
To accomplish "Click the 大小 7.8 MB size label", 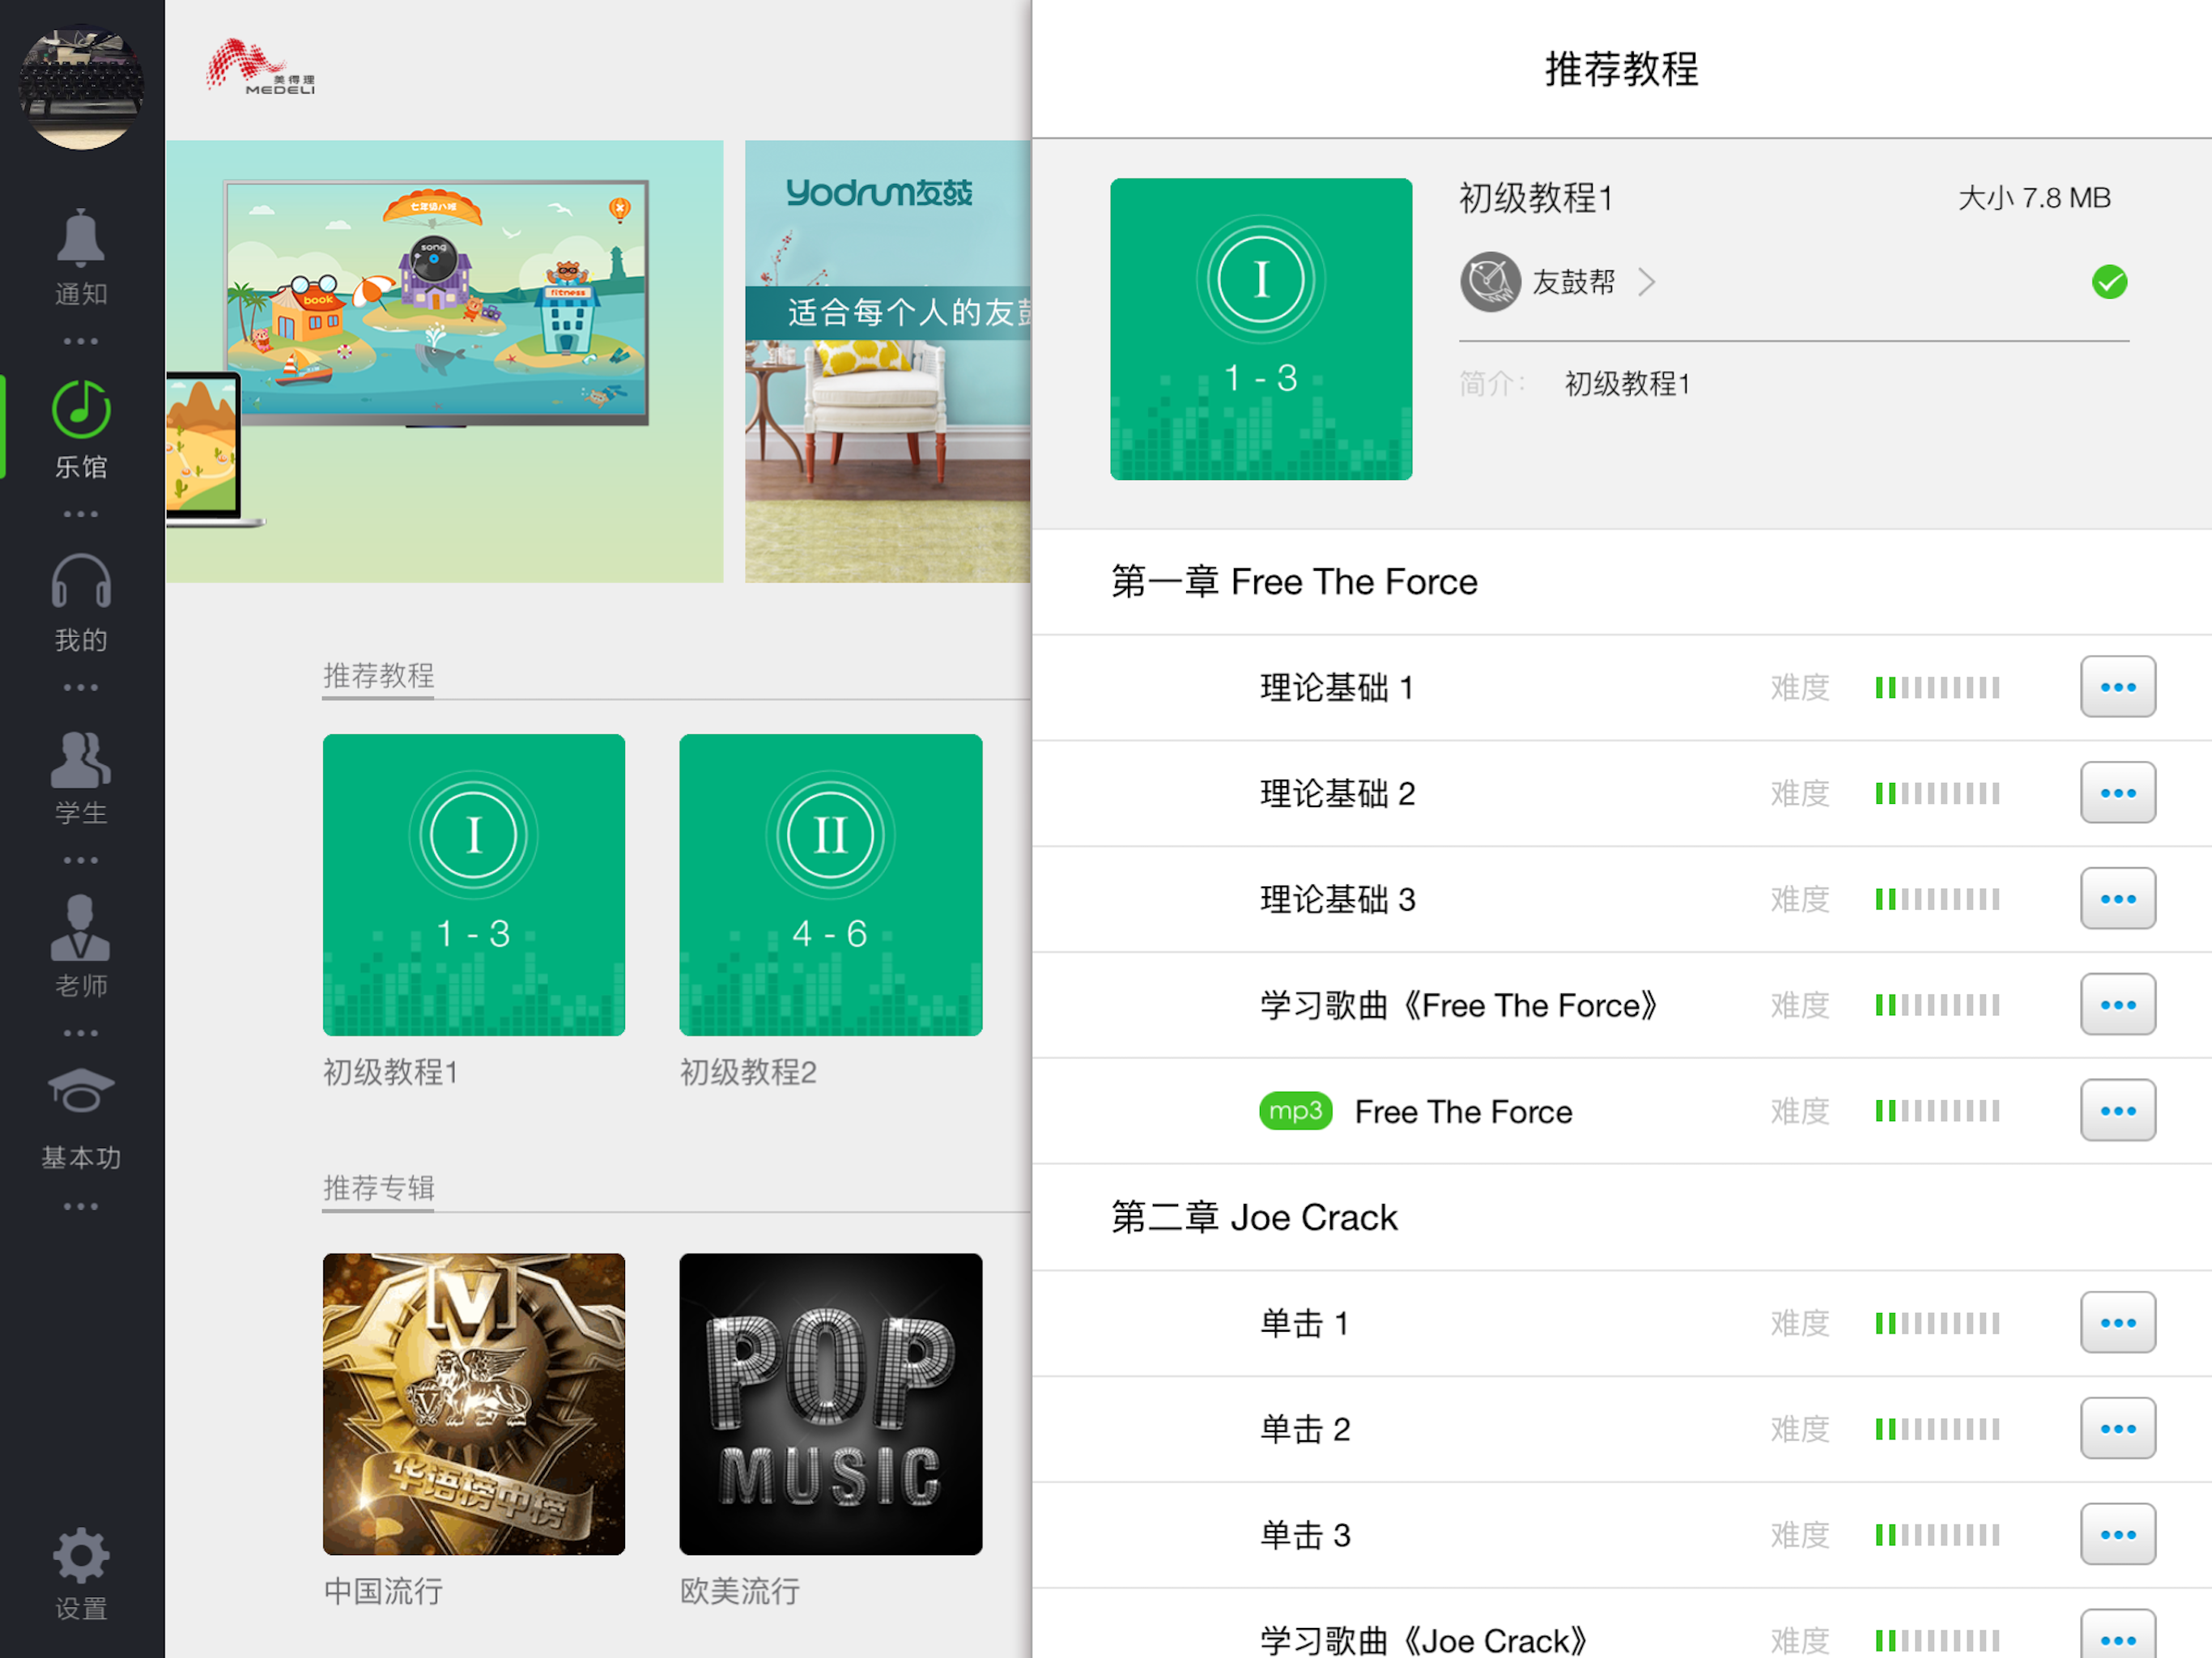I will (2033, 198).
